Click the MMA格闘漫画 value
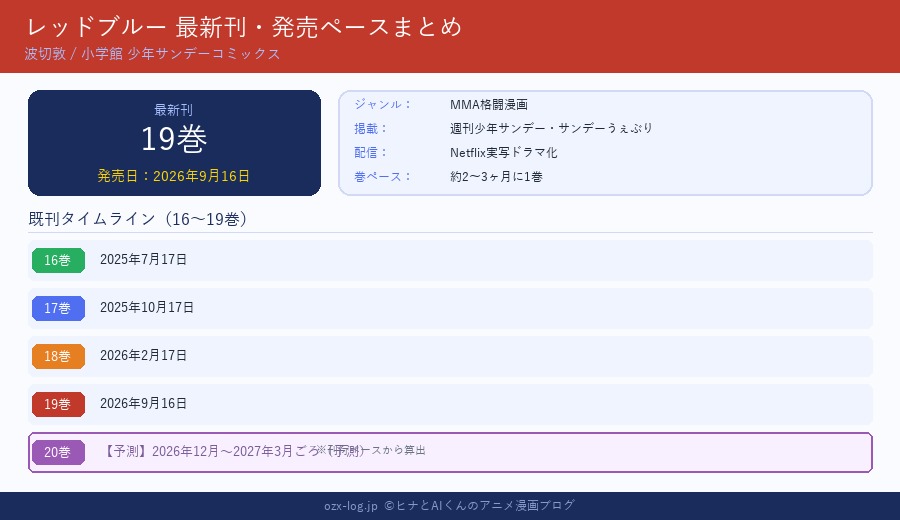Image resolution: width=900 pixels, height=520 pixels. coord(488,104)
